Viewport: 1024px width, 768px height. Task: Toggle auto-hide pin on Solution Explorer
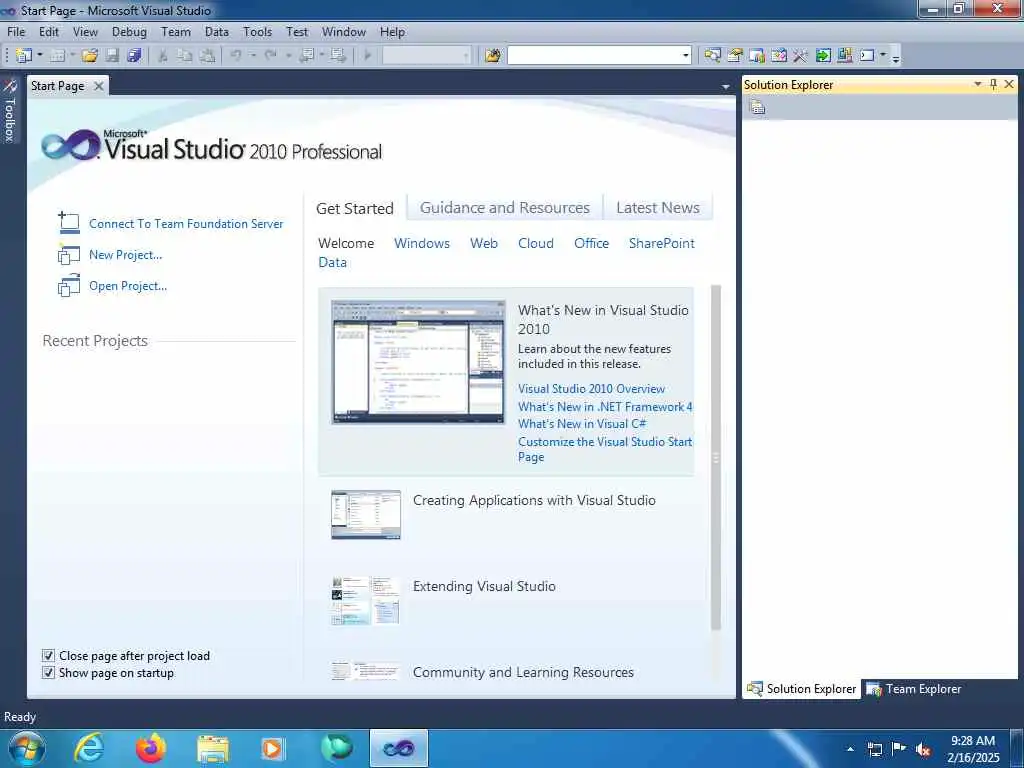993,84
